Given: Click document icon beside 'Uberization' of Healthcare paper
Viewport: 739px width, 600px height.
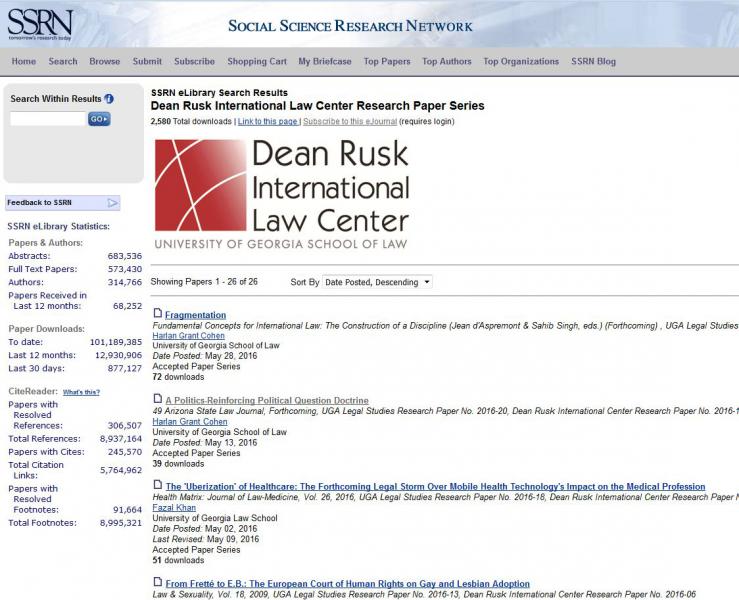Looking at the screenshot, I should (x=157, y=486).
